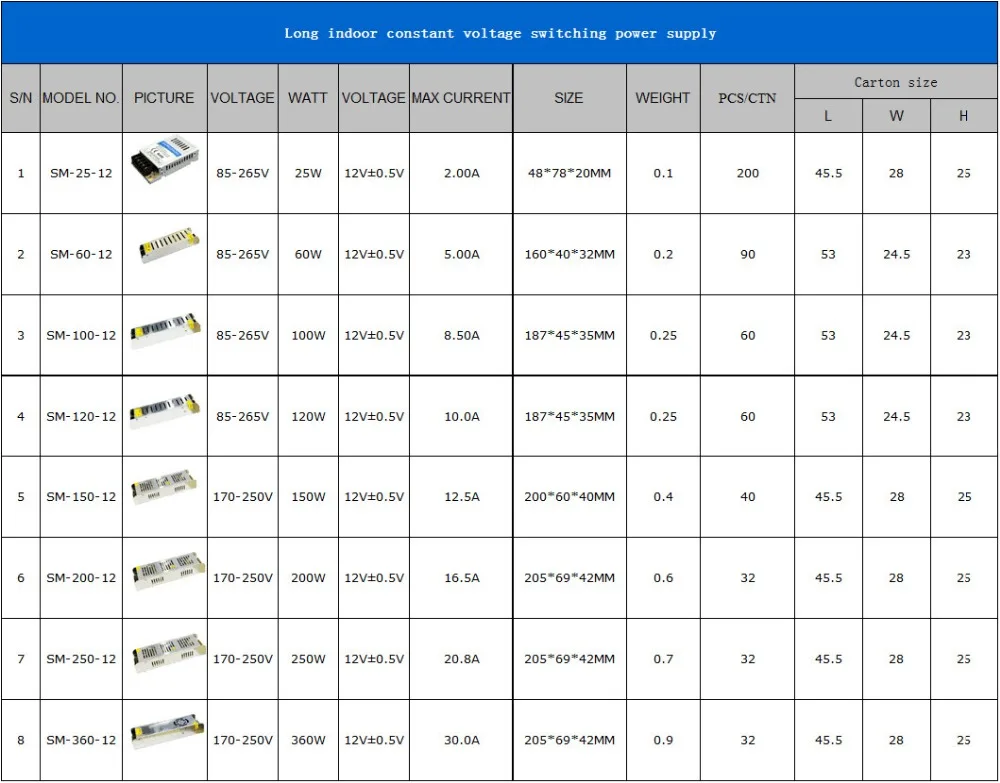1000x783 pixels.
Task: Click the SM-200-12 product picture
Action: click(168, 570)
